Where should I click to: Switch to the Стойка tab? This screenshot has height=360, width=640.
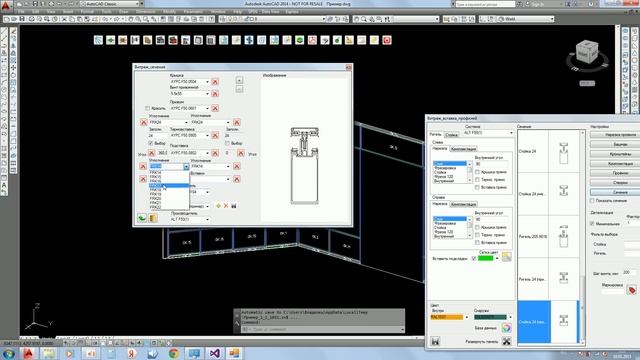click(451, 135)
